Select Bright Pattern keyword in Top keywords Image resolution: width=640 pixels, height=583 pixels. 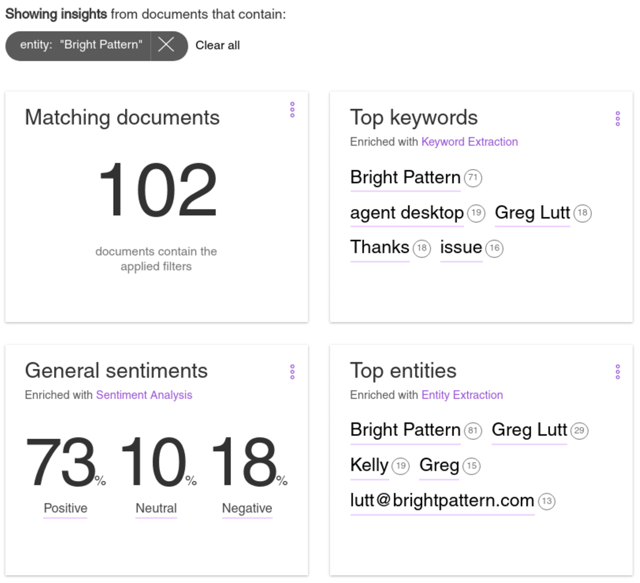pyautogui.click(x=405, y=178)
